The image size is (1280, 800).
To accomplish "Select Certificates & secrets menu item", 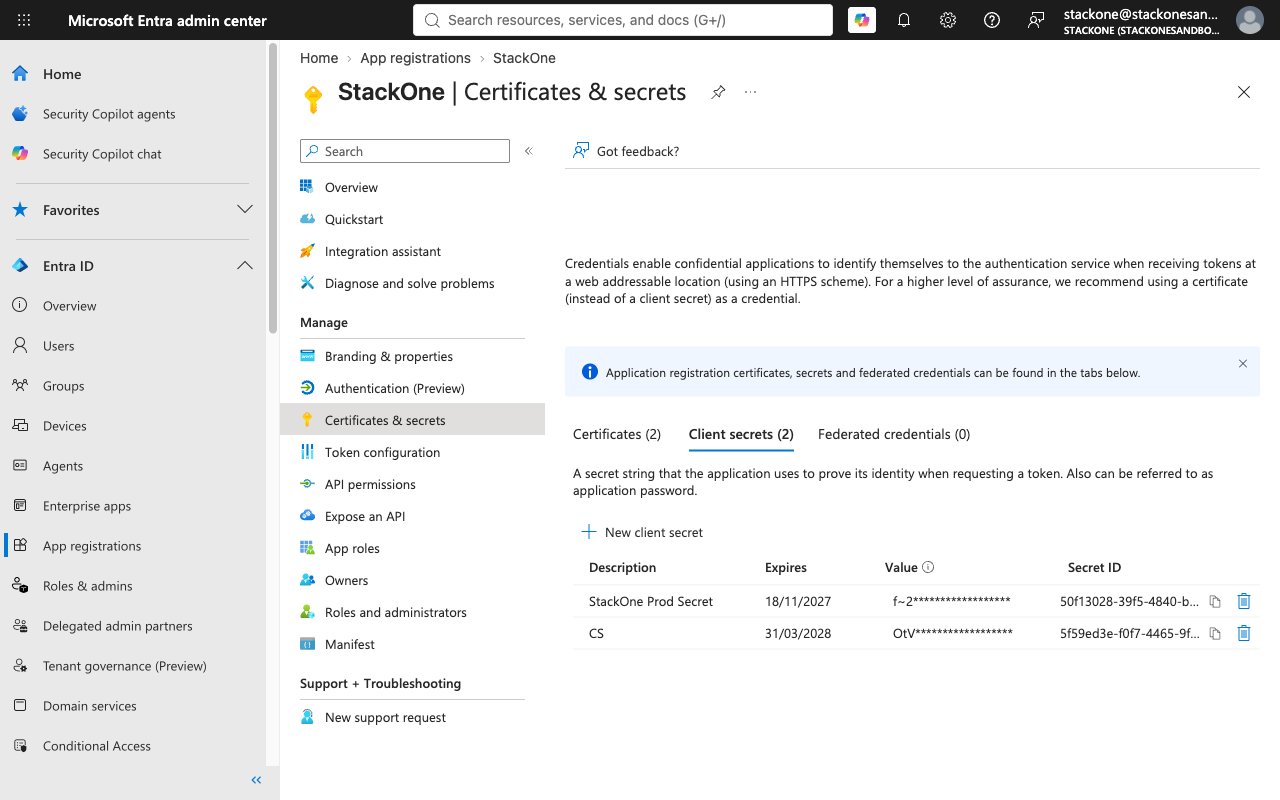I will coord(412,420).
